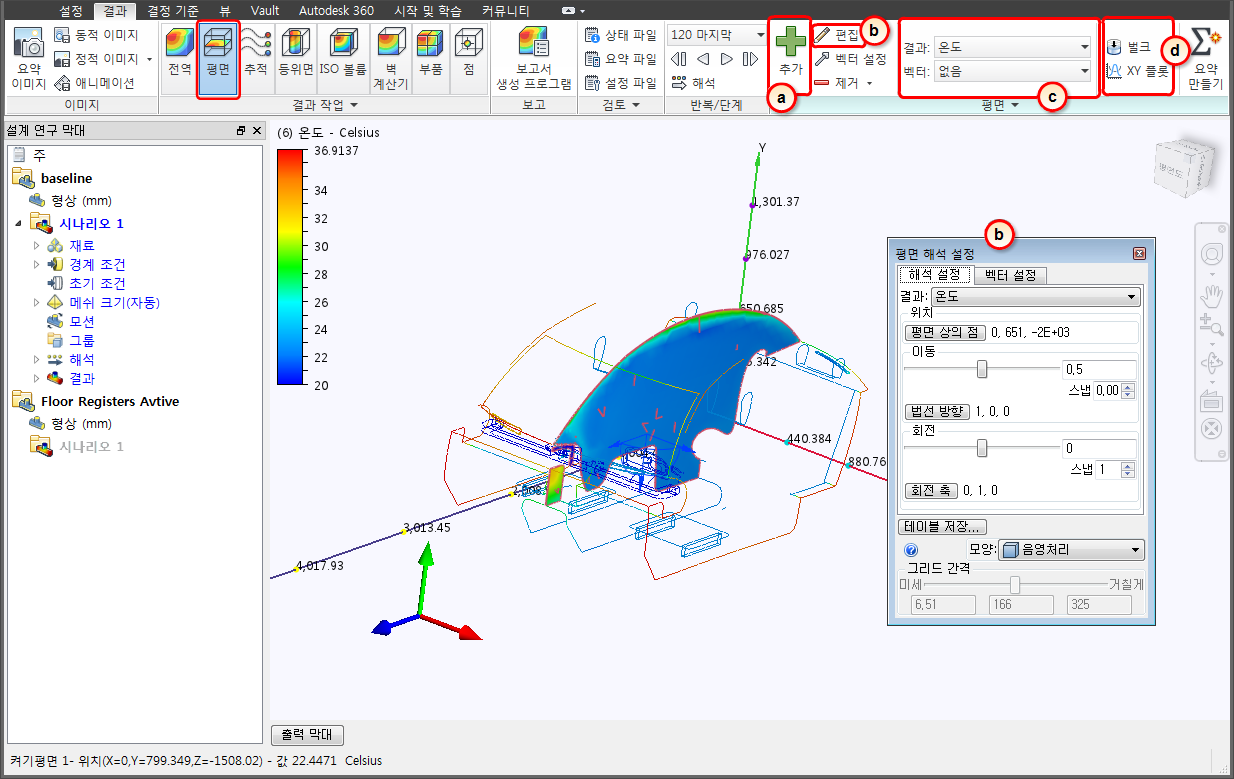Select the Floor Registers Avtive design
This screenshot has width=1234, height=779.
(110, 401)
